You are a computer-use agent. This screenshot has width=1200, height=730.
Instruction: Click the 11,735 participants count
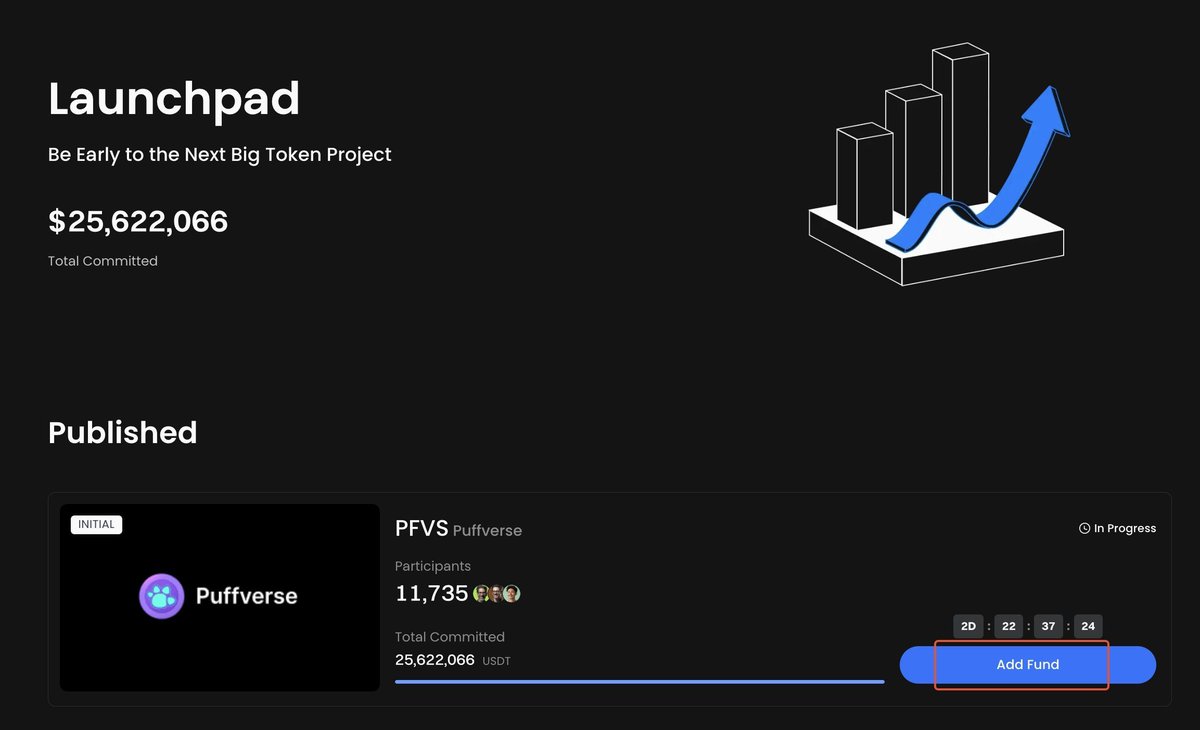432,594
